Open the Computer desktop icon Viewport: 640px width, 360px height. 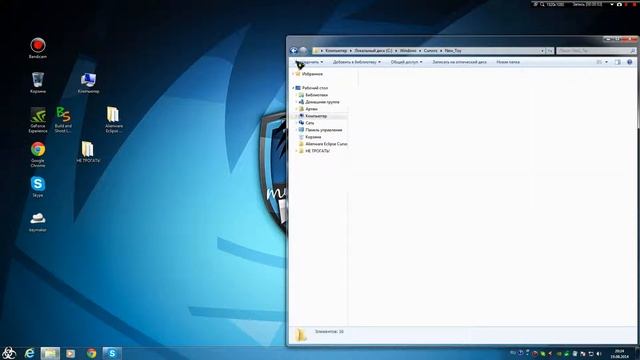[x=88, y=82]
